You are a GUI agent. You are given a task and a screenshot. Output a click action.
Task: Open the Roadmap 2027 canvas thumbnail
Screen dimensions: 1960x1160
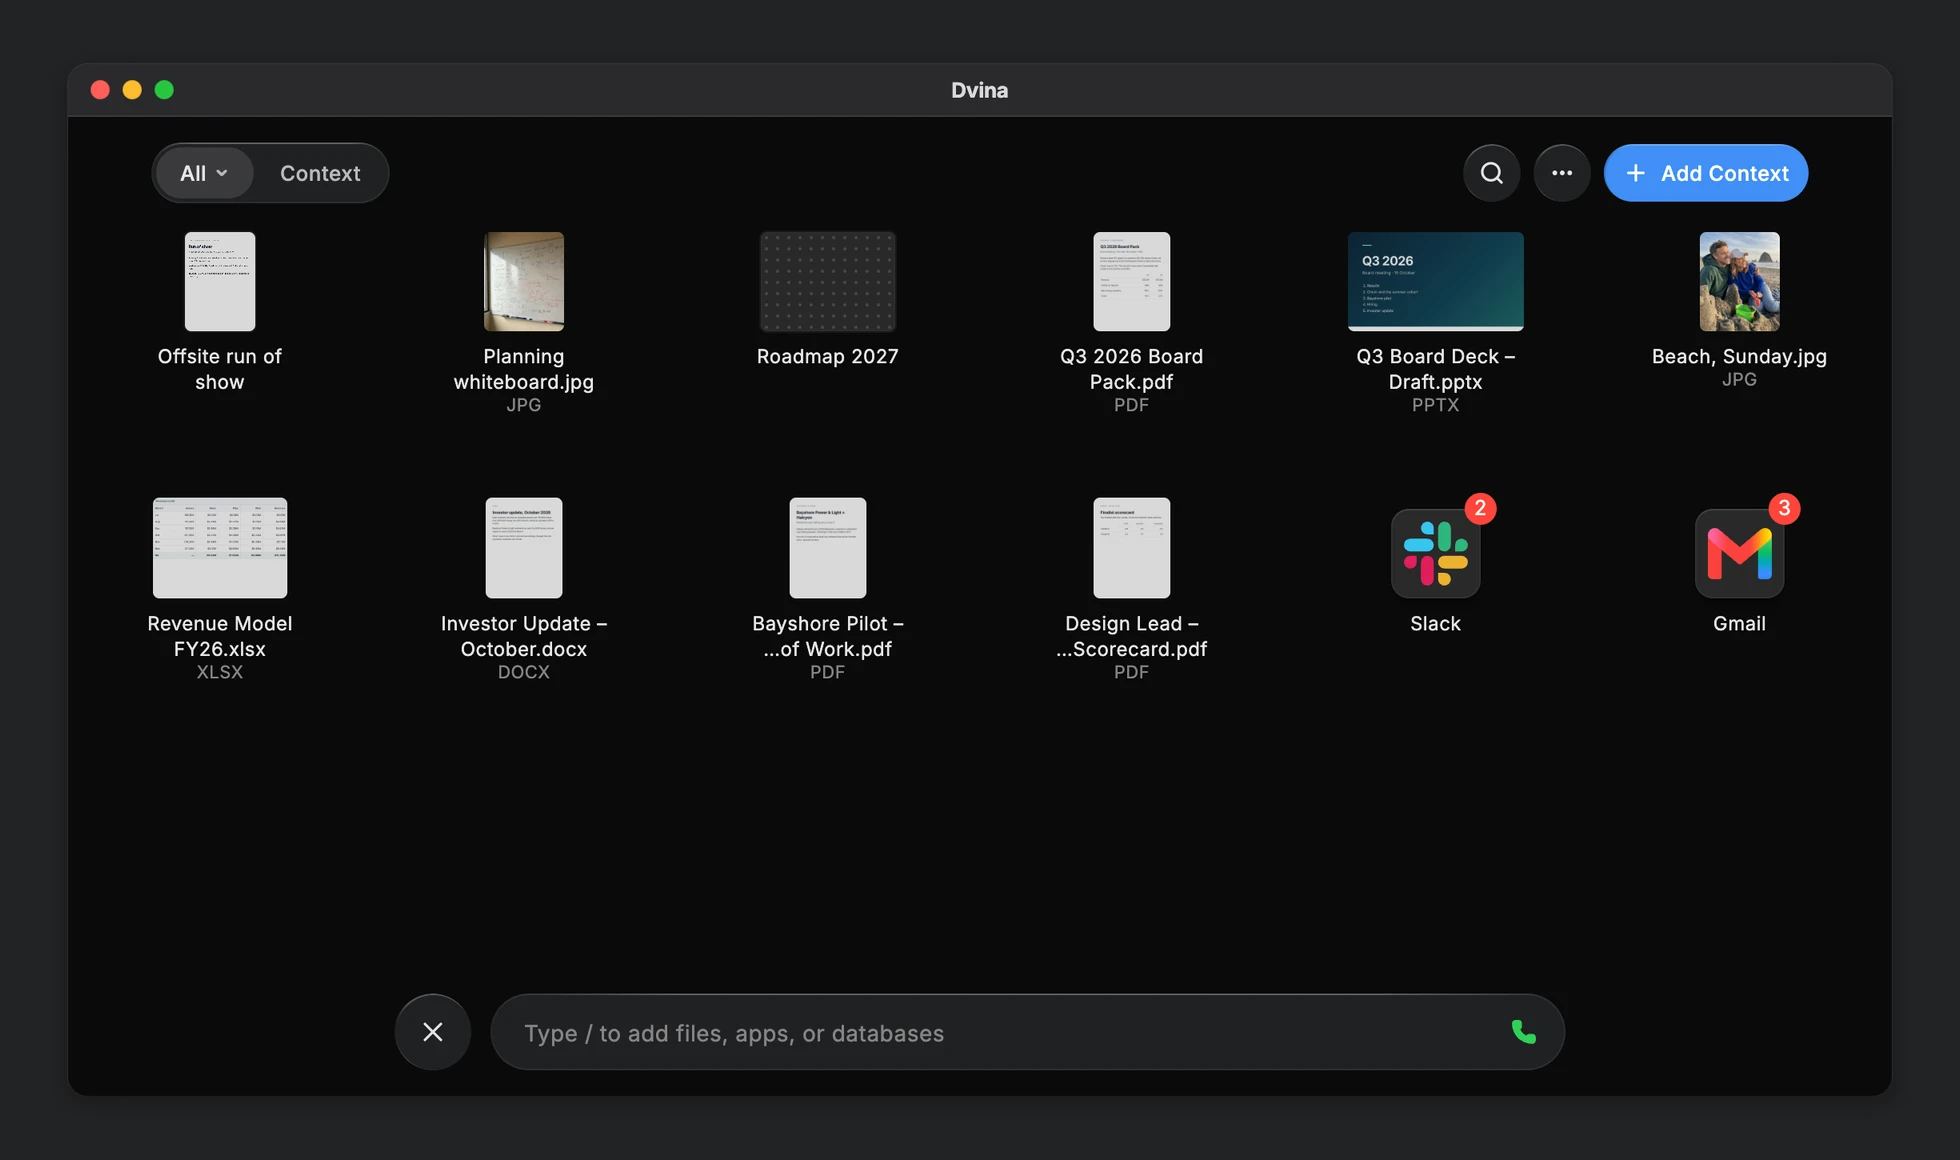click(828, 281)
